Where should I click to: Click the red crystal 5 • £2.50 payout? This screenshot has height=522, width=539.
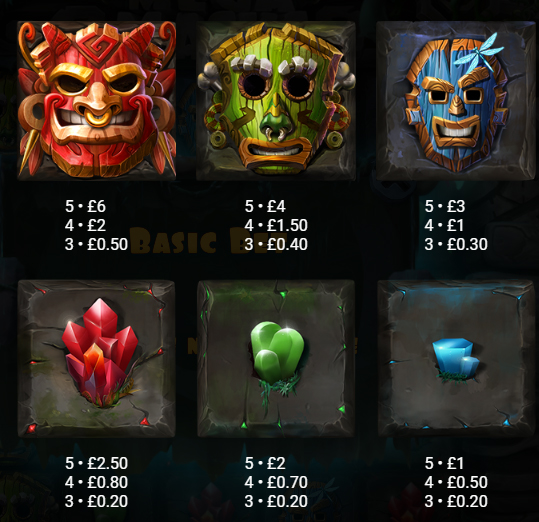(x=96, y=463)
